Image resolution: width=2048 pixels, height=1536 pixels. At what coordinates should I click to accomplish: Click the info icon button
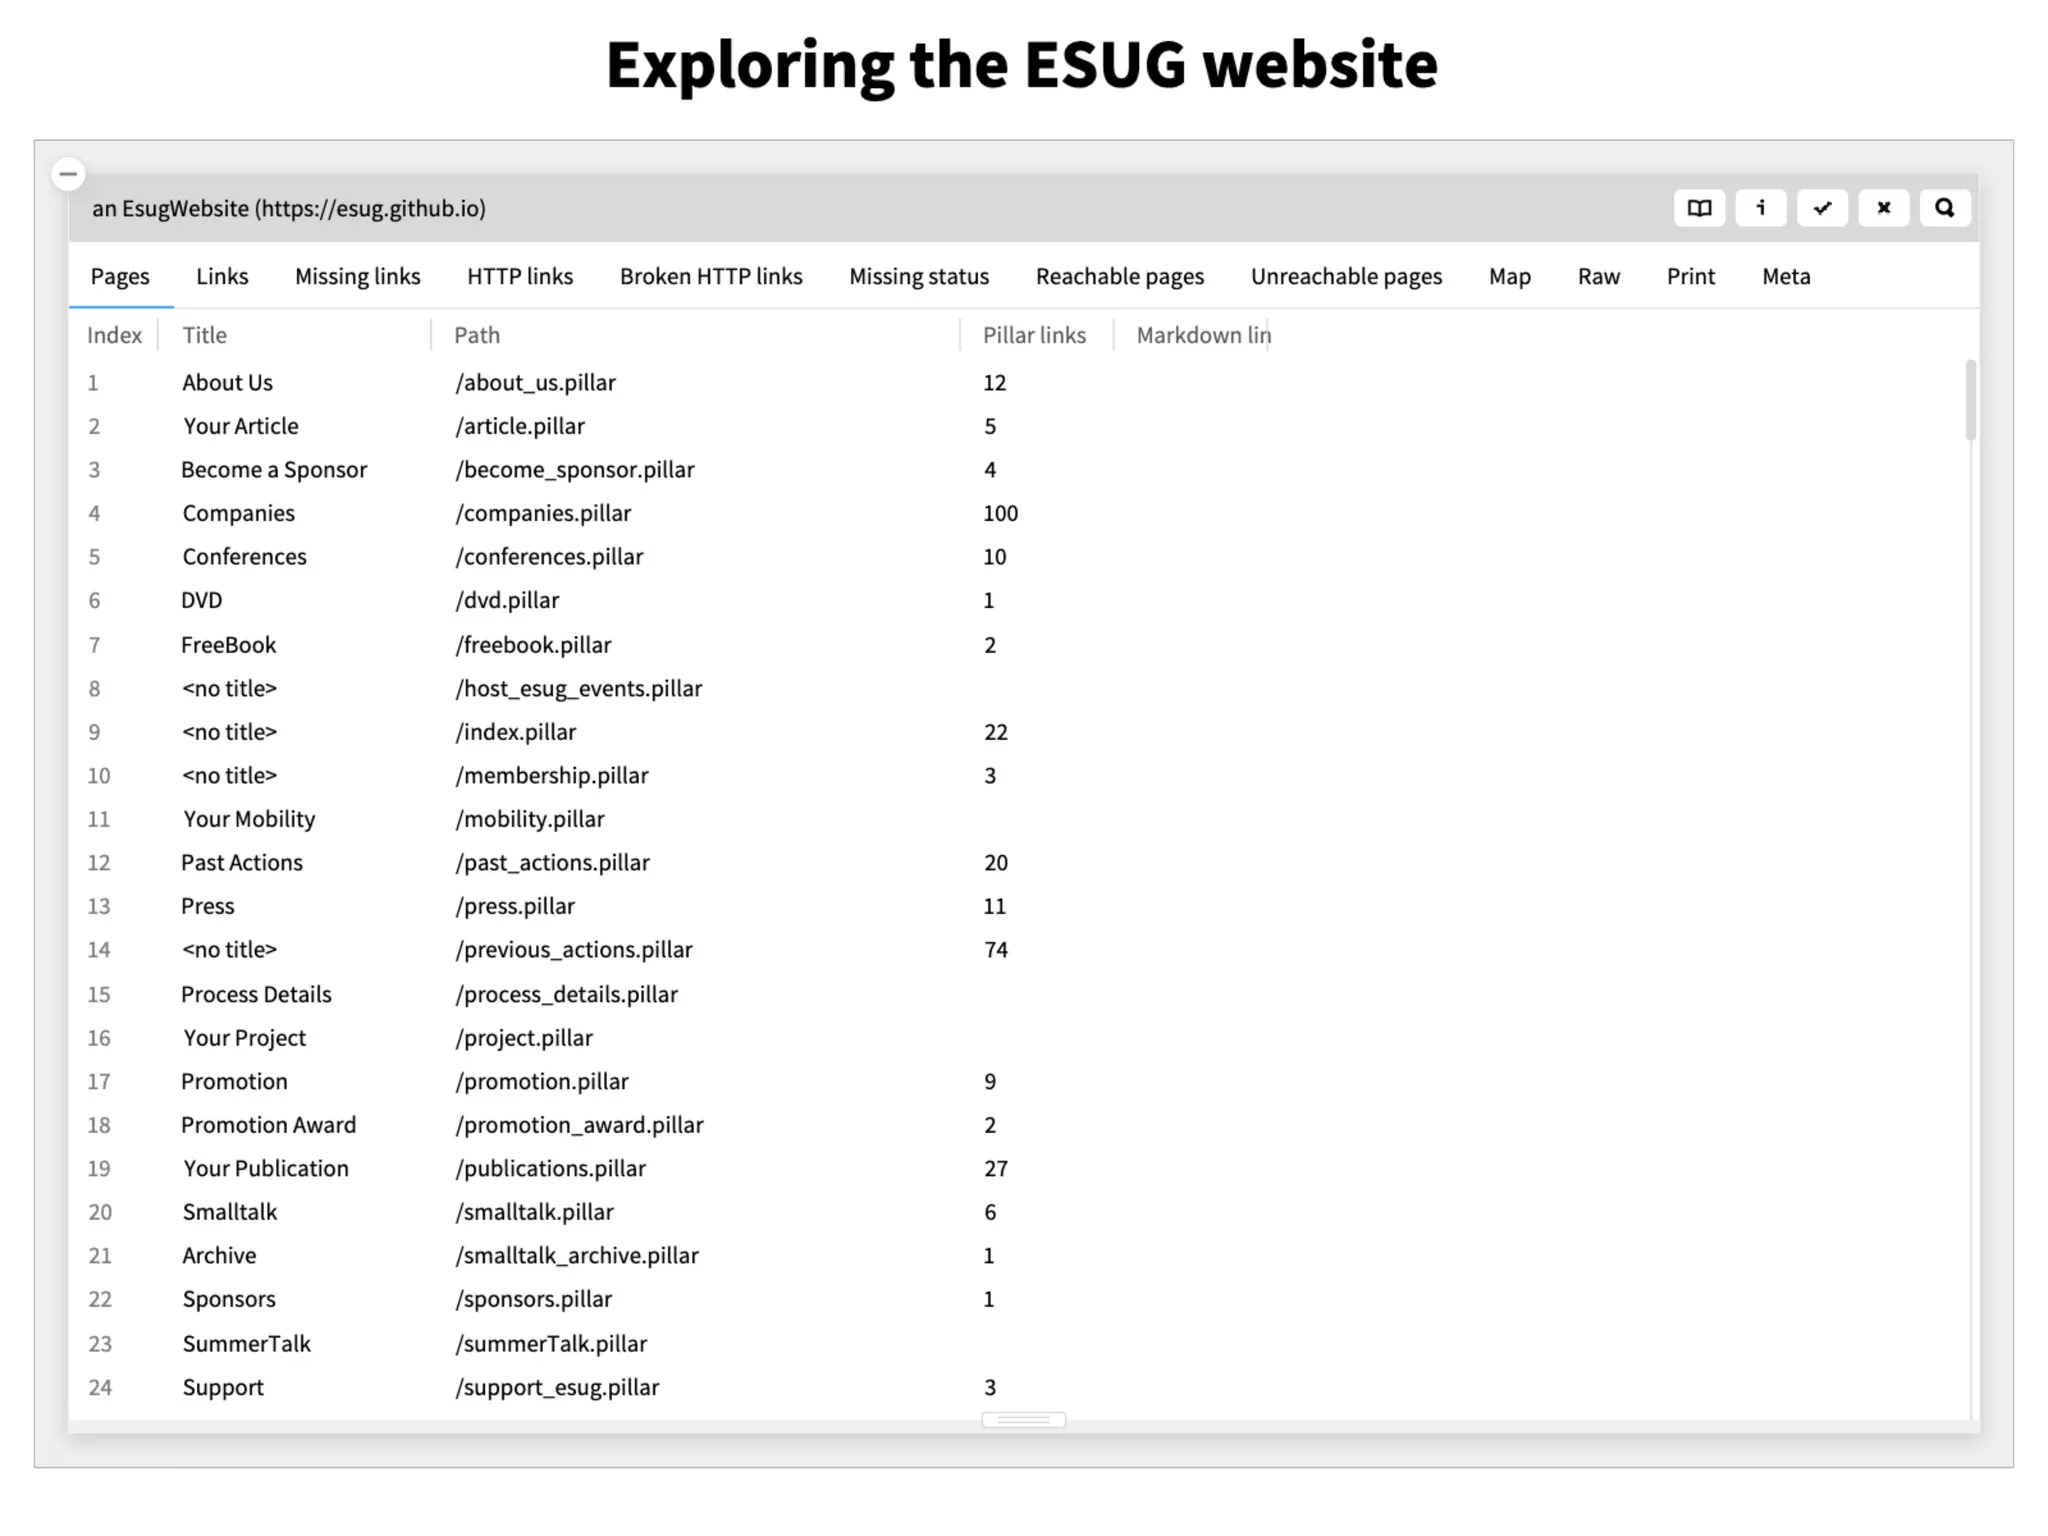click(1761, 208)
